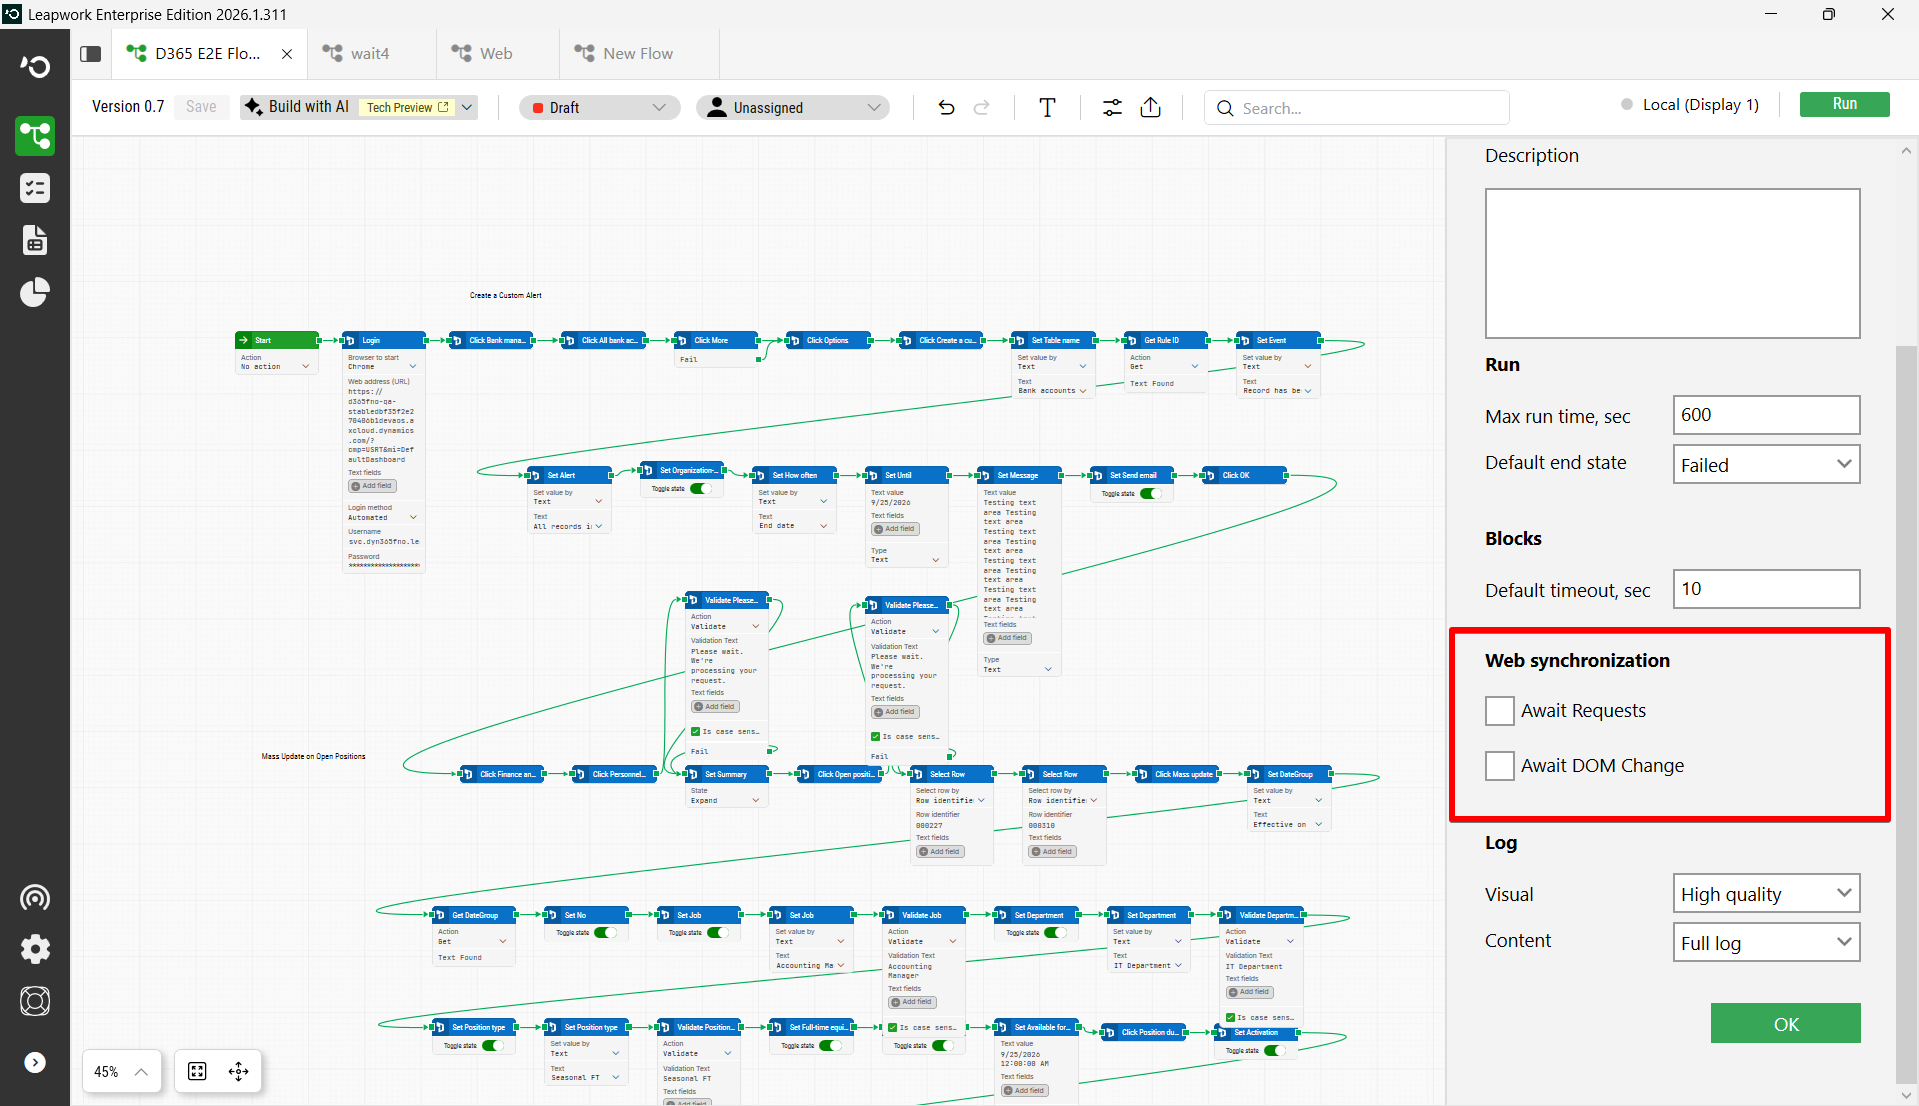Image resolution: width=1919 pixels, height=1106 pixels.
Task: Click the text annotation T icon
Action: click(1047, 108)
